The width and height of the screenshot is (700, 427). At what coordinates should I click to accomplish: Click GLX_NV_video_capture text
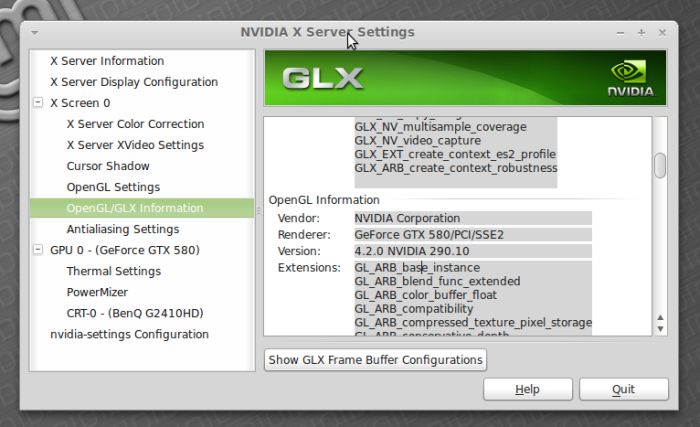tap(417, 140)
